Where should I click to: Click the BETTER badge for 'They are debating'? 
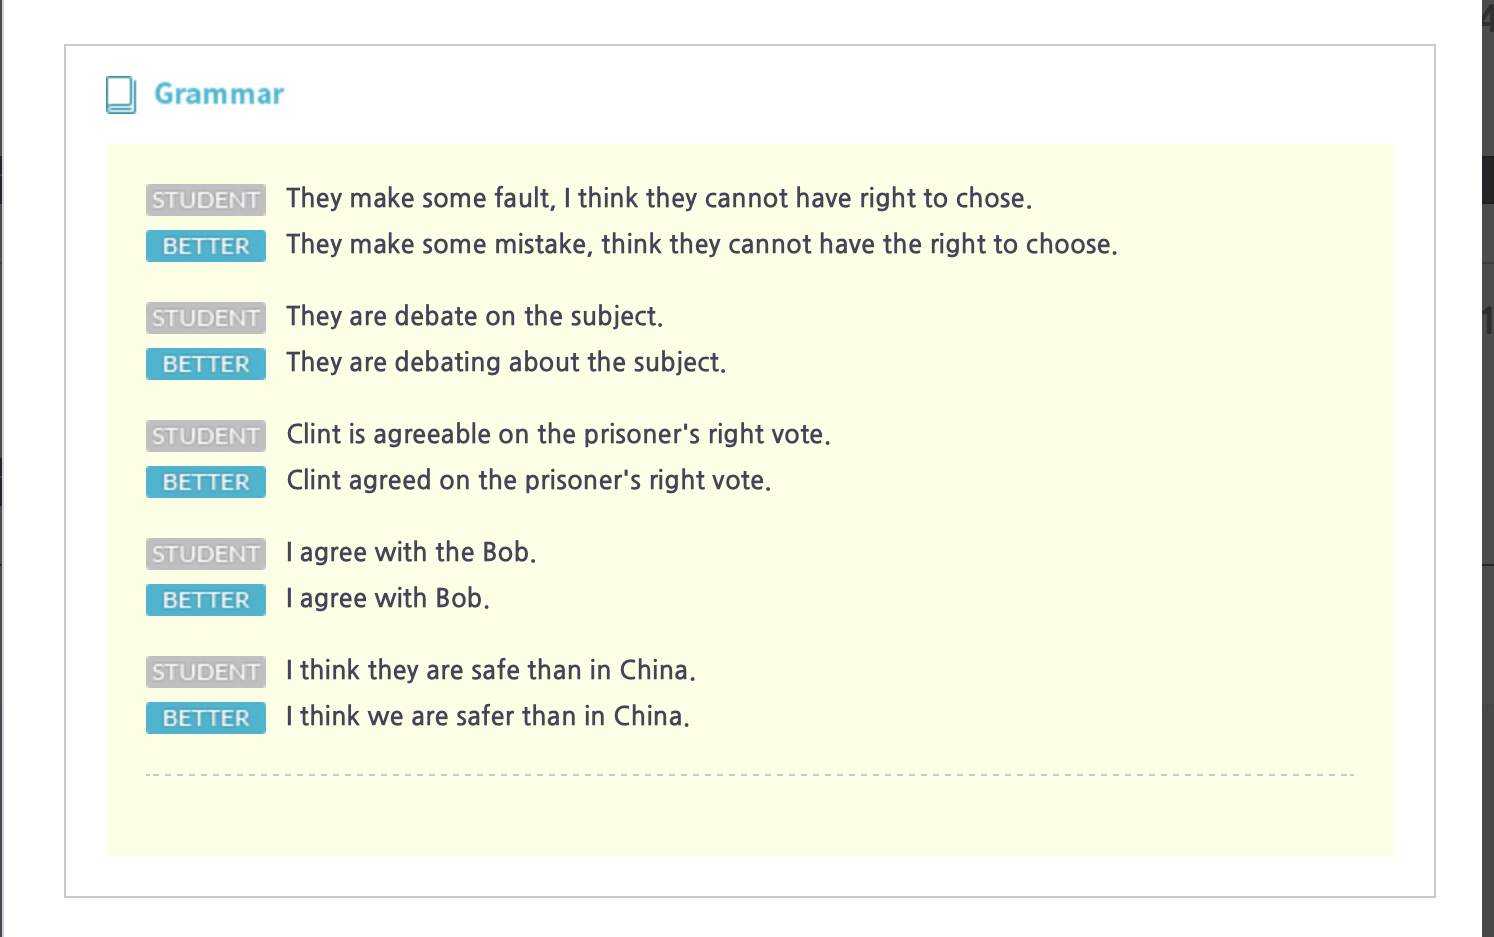point(206,364)
